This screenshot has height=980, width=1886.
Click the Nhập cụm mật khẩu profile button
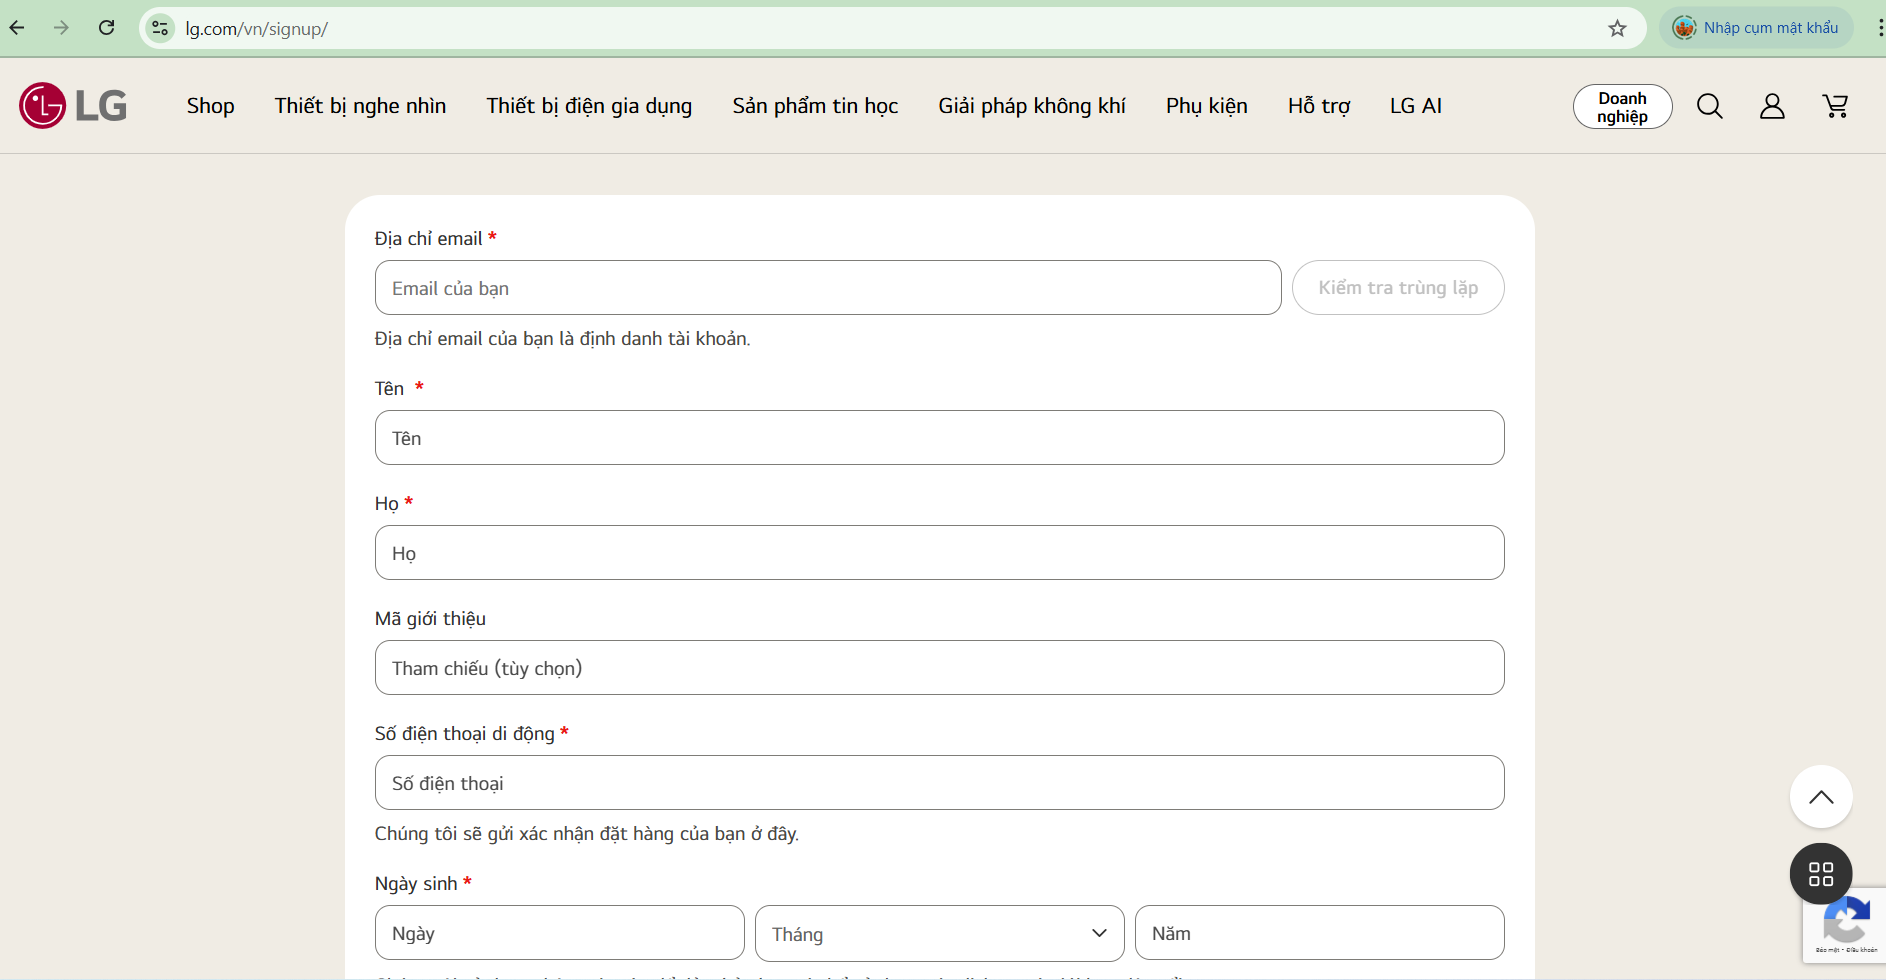pyautogui.click(x=1756, y=28)
